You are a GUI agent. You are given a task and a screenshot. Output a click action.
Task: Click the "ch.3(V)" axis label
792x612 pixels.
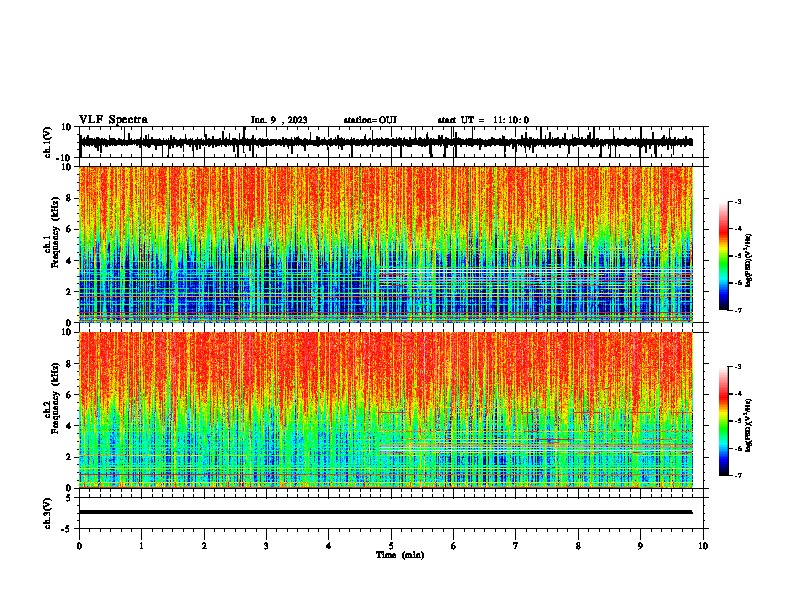click(48, 514)
